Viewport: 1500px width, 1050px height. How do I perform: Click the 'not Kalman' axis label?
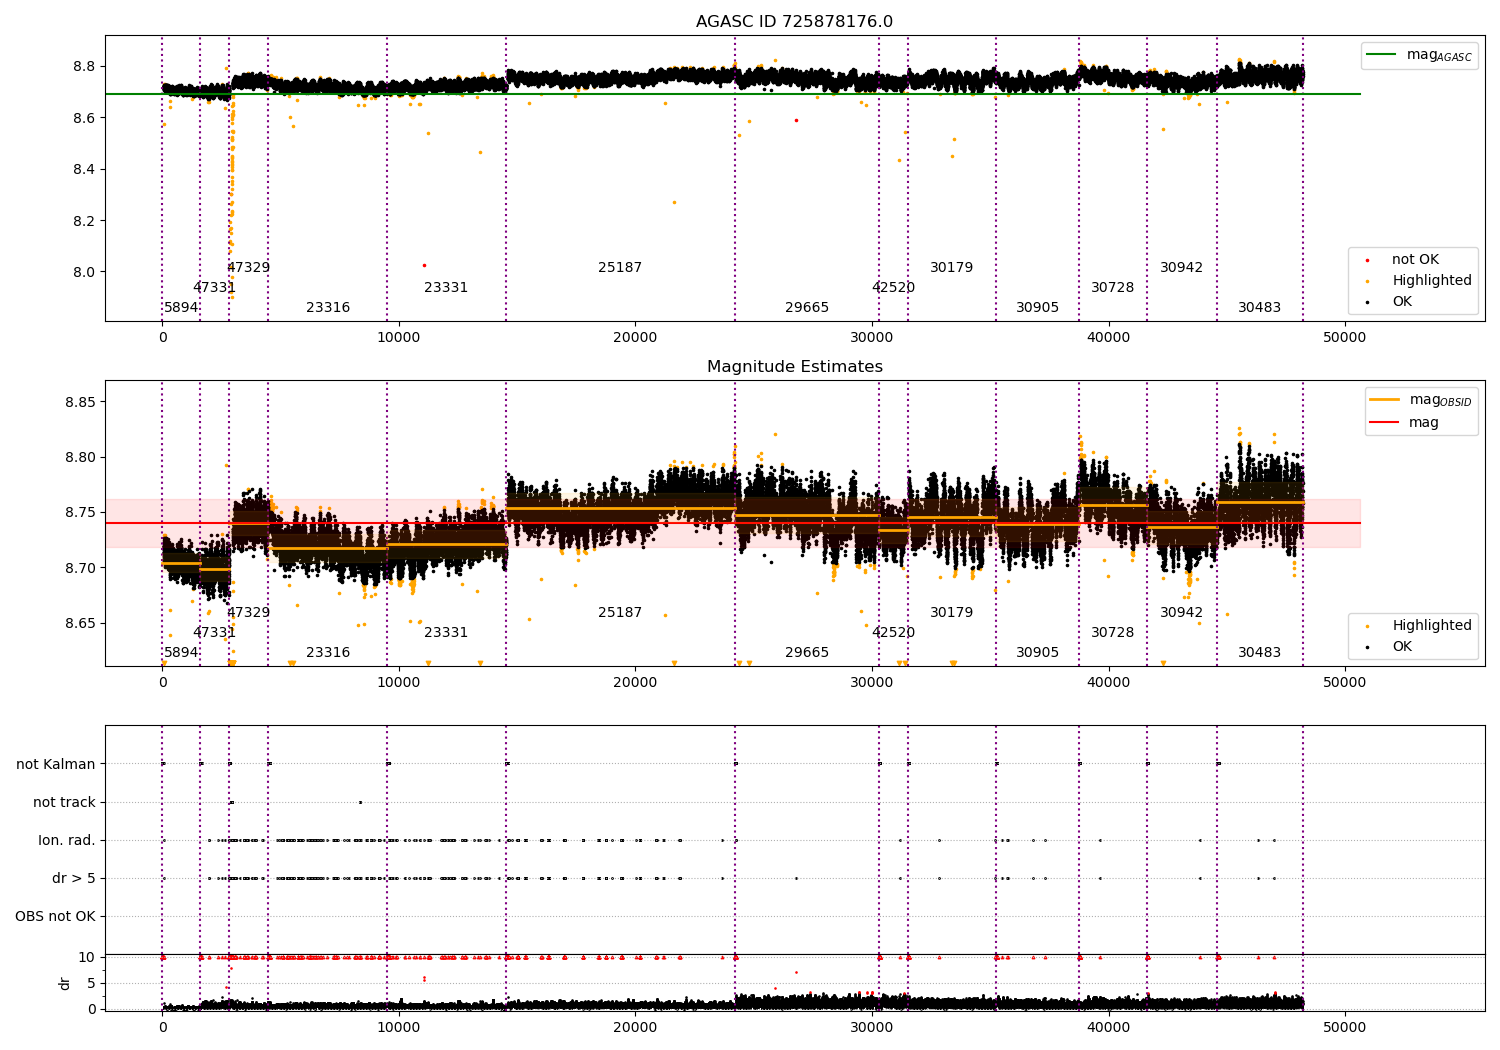click(56, 764)
